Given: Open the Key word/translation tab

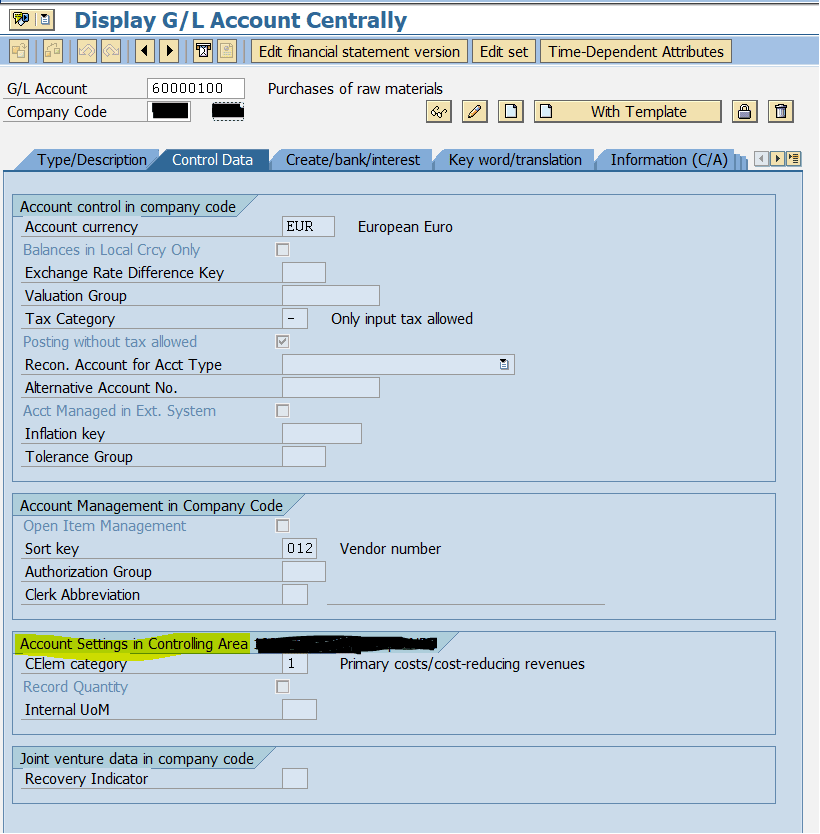Looking at the screenshot, I should pyautogui.click(x=513, y=159).
